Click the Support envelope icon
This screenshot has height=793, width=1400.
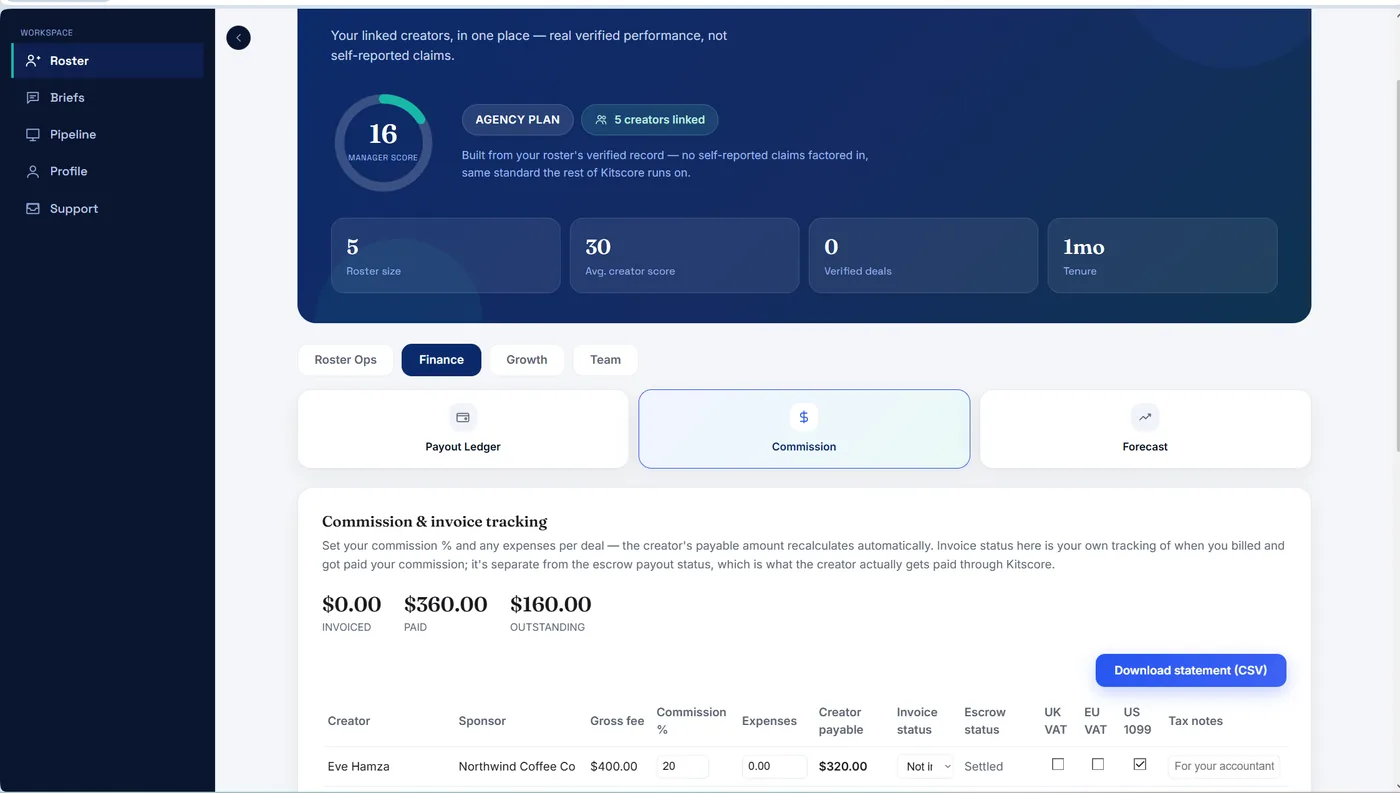click(33, 209)
